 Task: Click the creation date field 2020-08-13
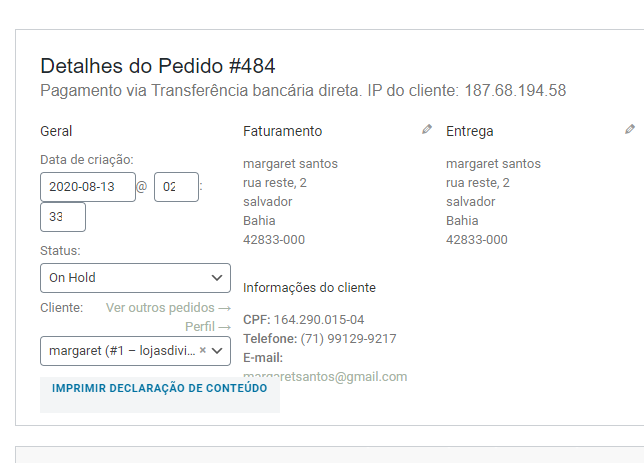tap(88, 187)
